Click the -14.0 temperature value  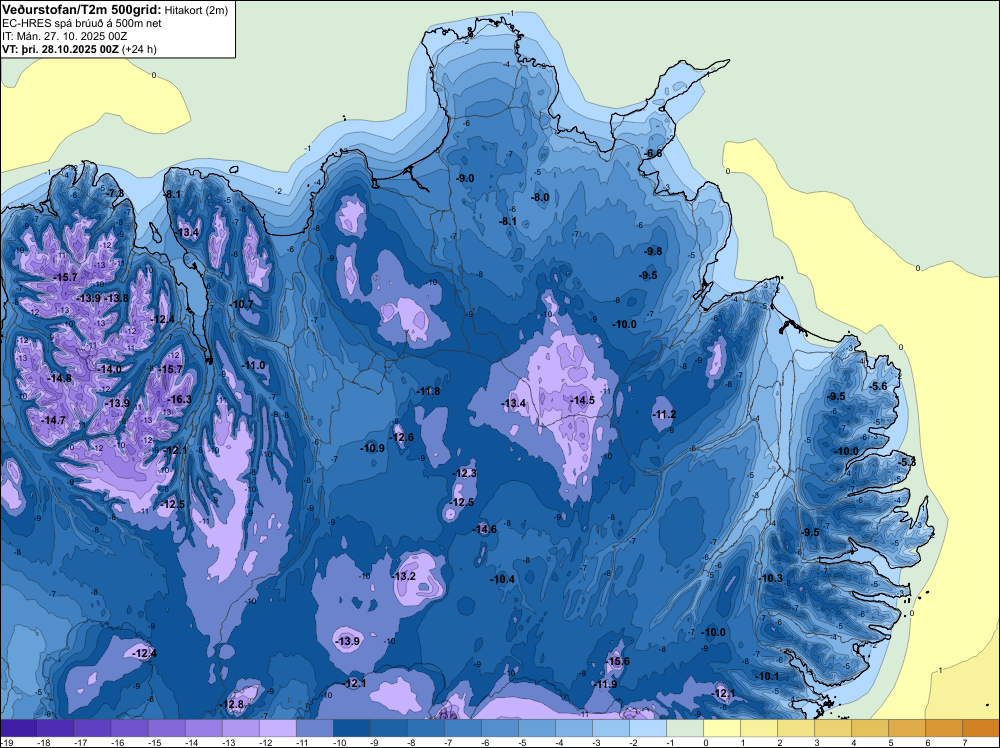pyautogui.click(x=109, y=369)
